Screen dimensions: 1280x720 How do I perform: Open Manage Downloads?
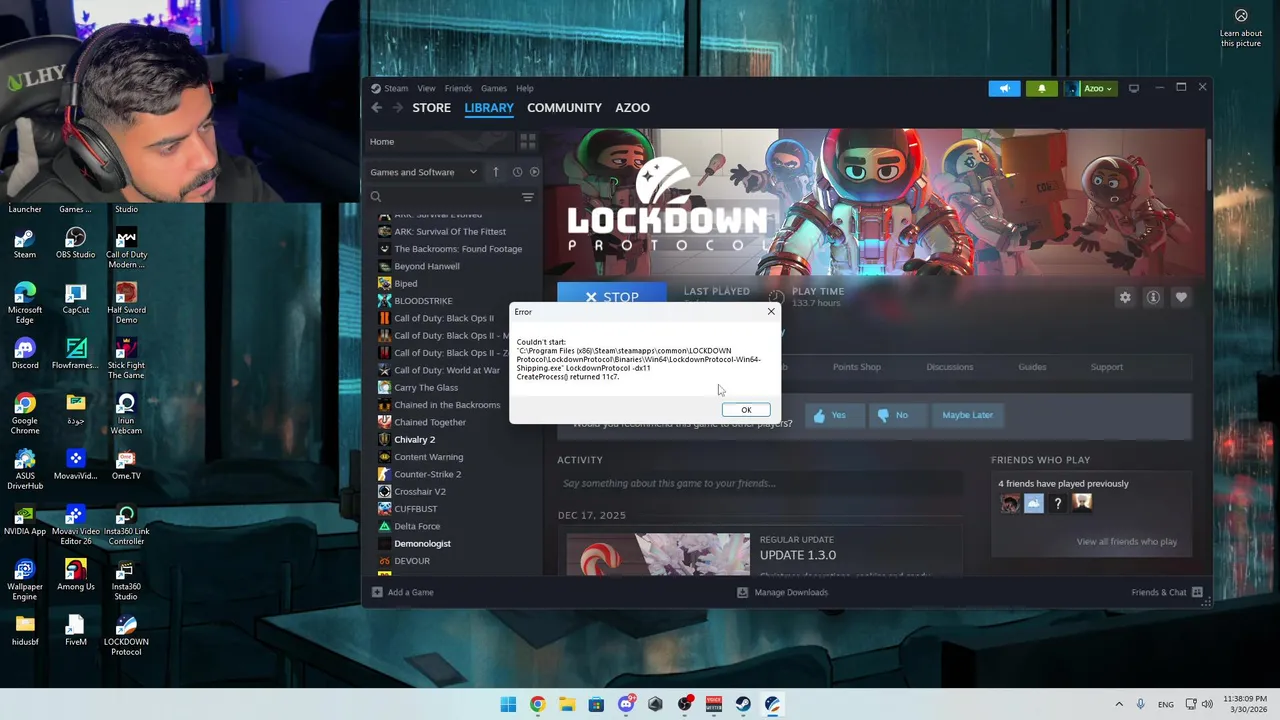pyautogui.click(x=782, y=592)
